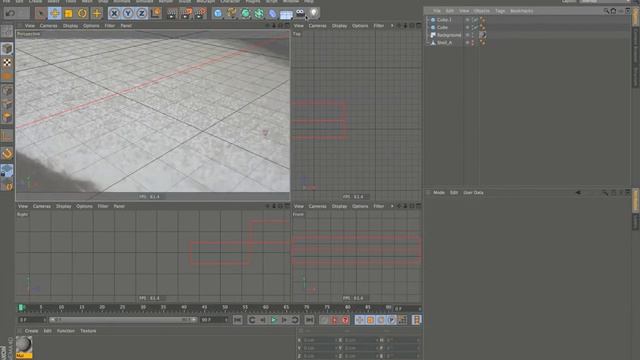Screen dimensions: 640x360
Task: Go to start of animation
Action: 238,320
